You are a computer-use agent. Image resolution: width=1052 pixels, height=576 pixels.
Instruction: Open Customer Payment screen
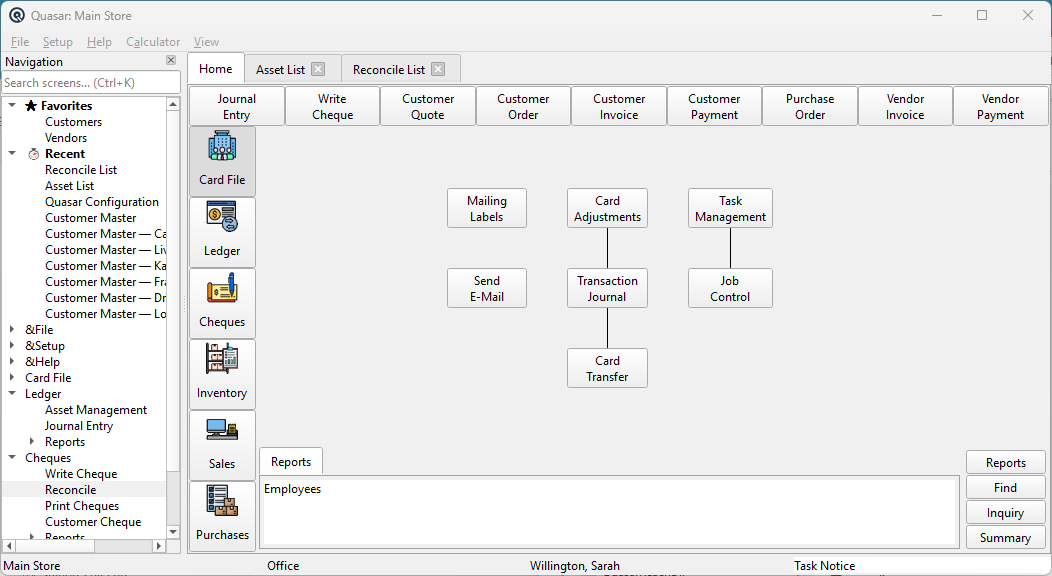click(x=714, y=107)
